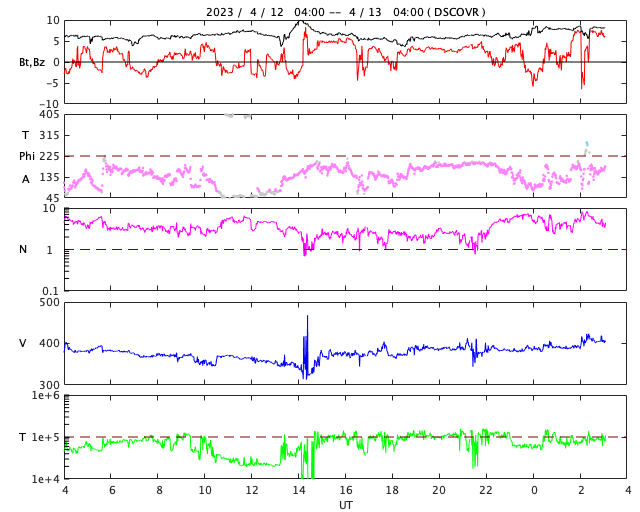The width and height of the screenshot is (640, 512).
Task: Click the "405" tick label on Phi panel
Action: pos(49,115)
